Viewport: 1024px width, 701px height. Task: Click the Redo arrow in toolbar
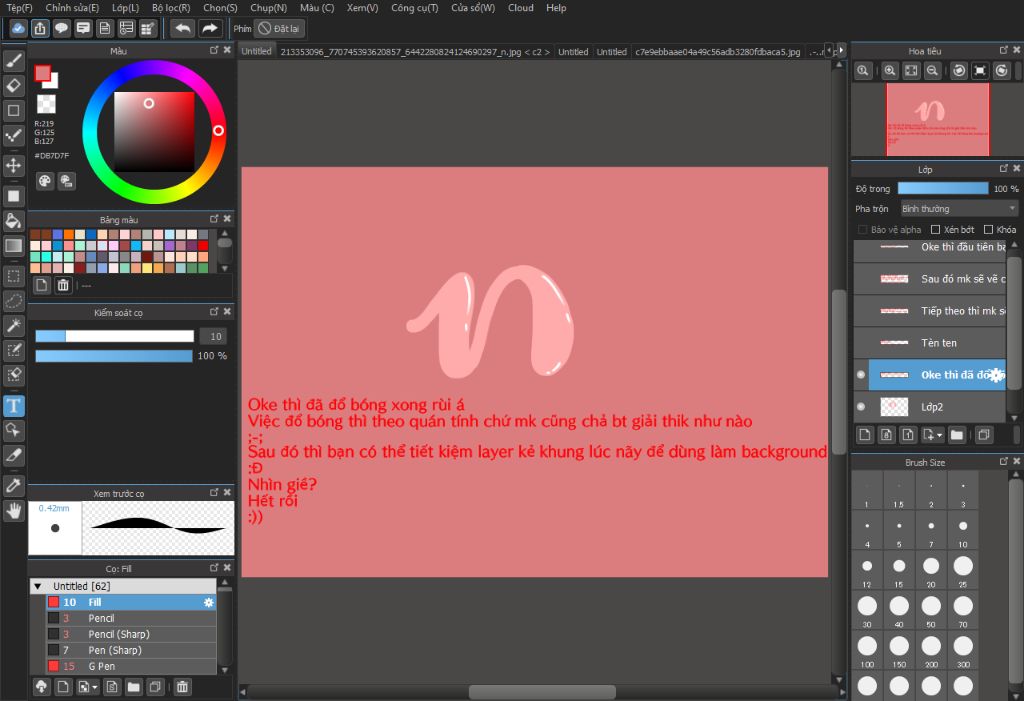coord(210,28)
